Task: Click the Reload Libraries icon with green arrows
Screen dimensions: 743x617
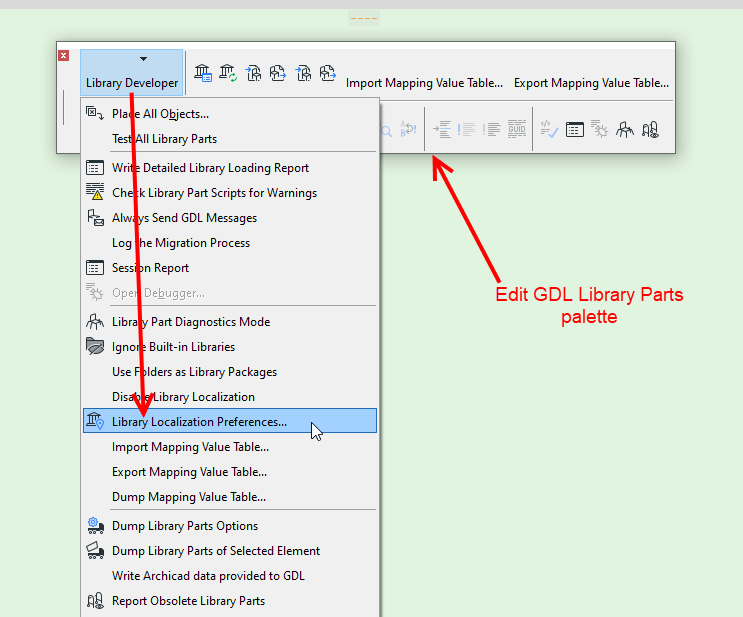Action: (x=228, y=73)
